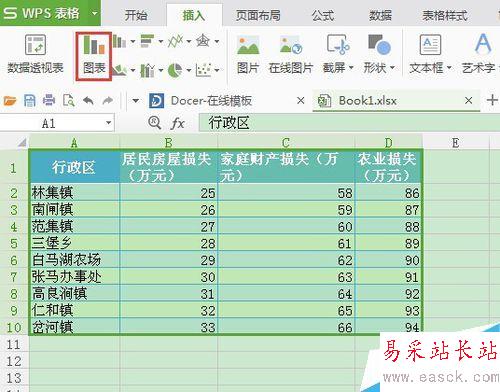Save the workbook with disk icon
The image size is (500, 392).
(30, 100)
